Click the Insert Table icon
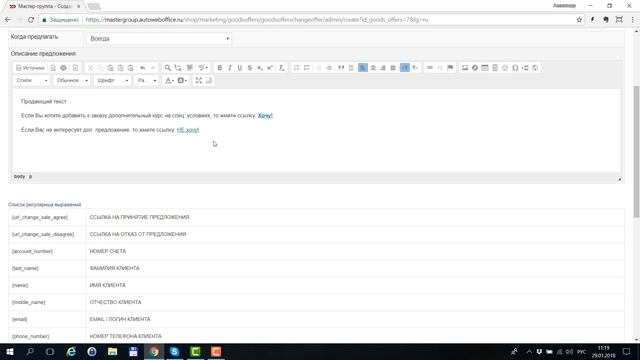The height and width of the screenshot is (360, 640). point(485,68)
